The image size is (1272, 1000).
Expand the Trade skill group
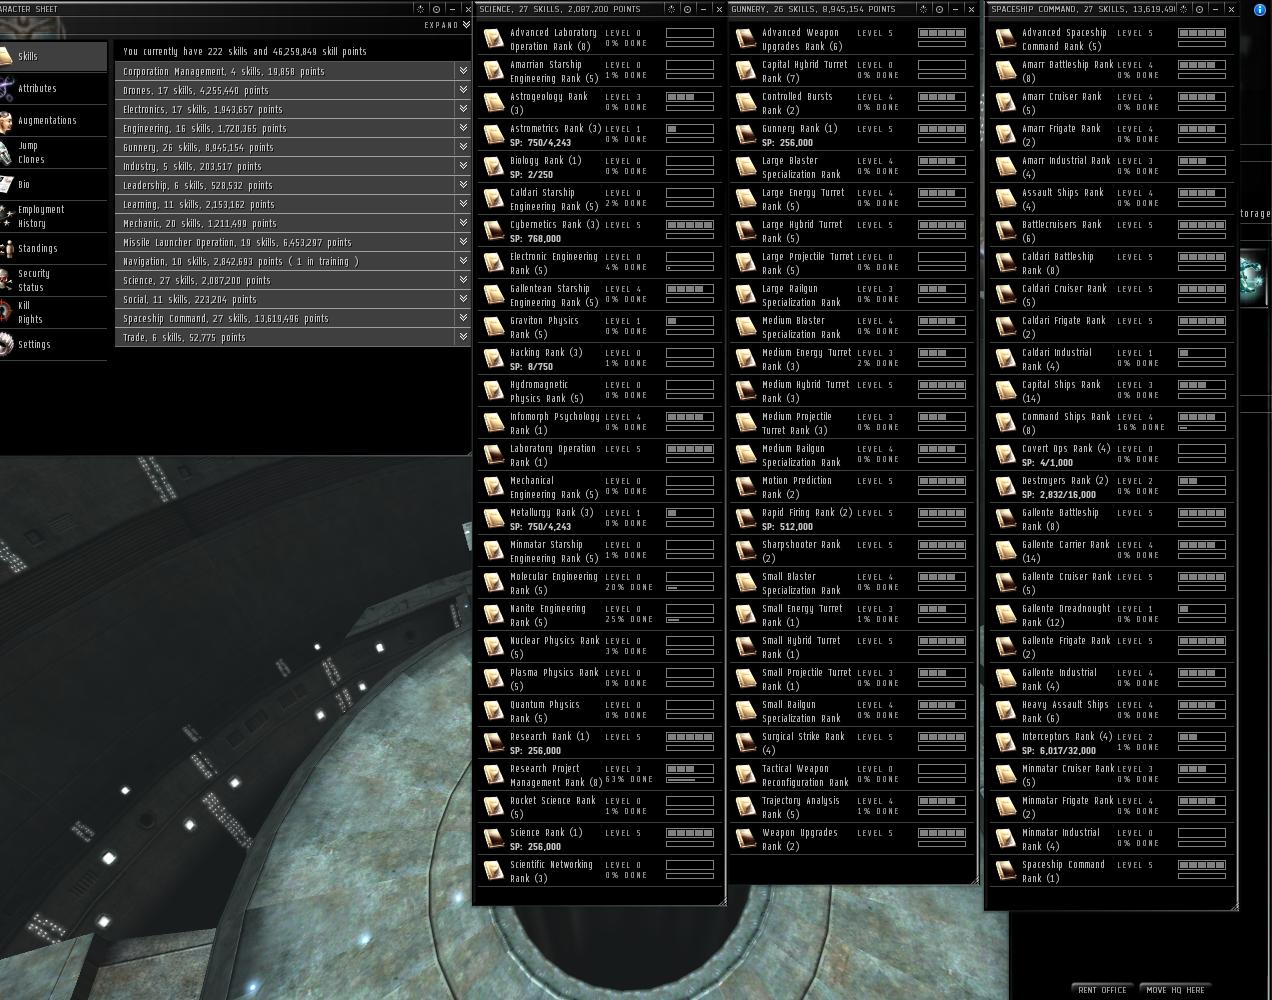pos(463,337)
